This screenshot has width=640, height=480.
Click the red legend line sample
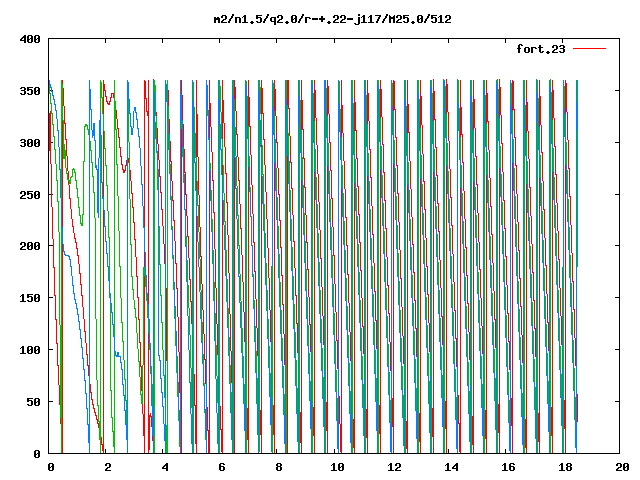click(589, 49)
